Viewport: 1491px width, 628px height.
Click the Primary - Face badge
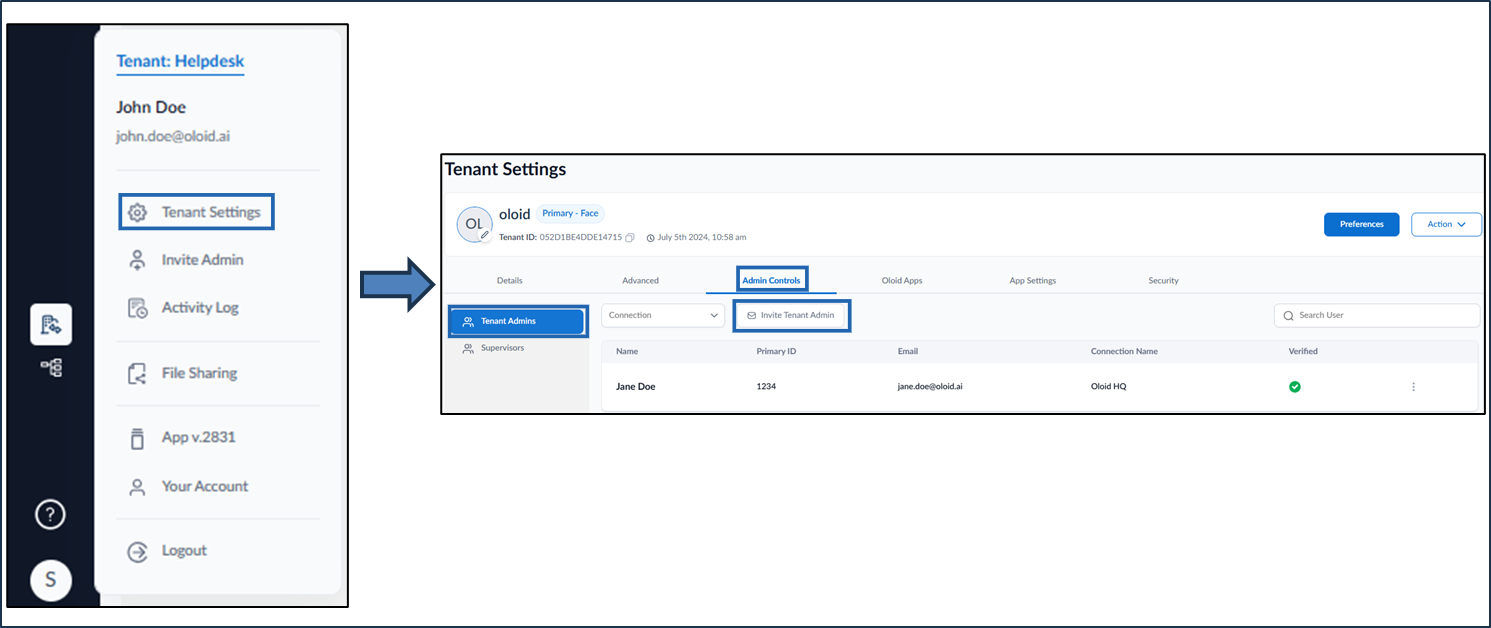pyautogui.click(x=570, y=214)
